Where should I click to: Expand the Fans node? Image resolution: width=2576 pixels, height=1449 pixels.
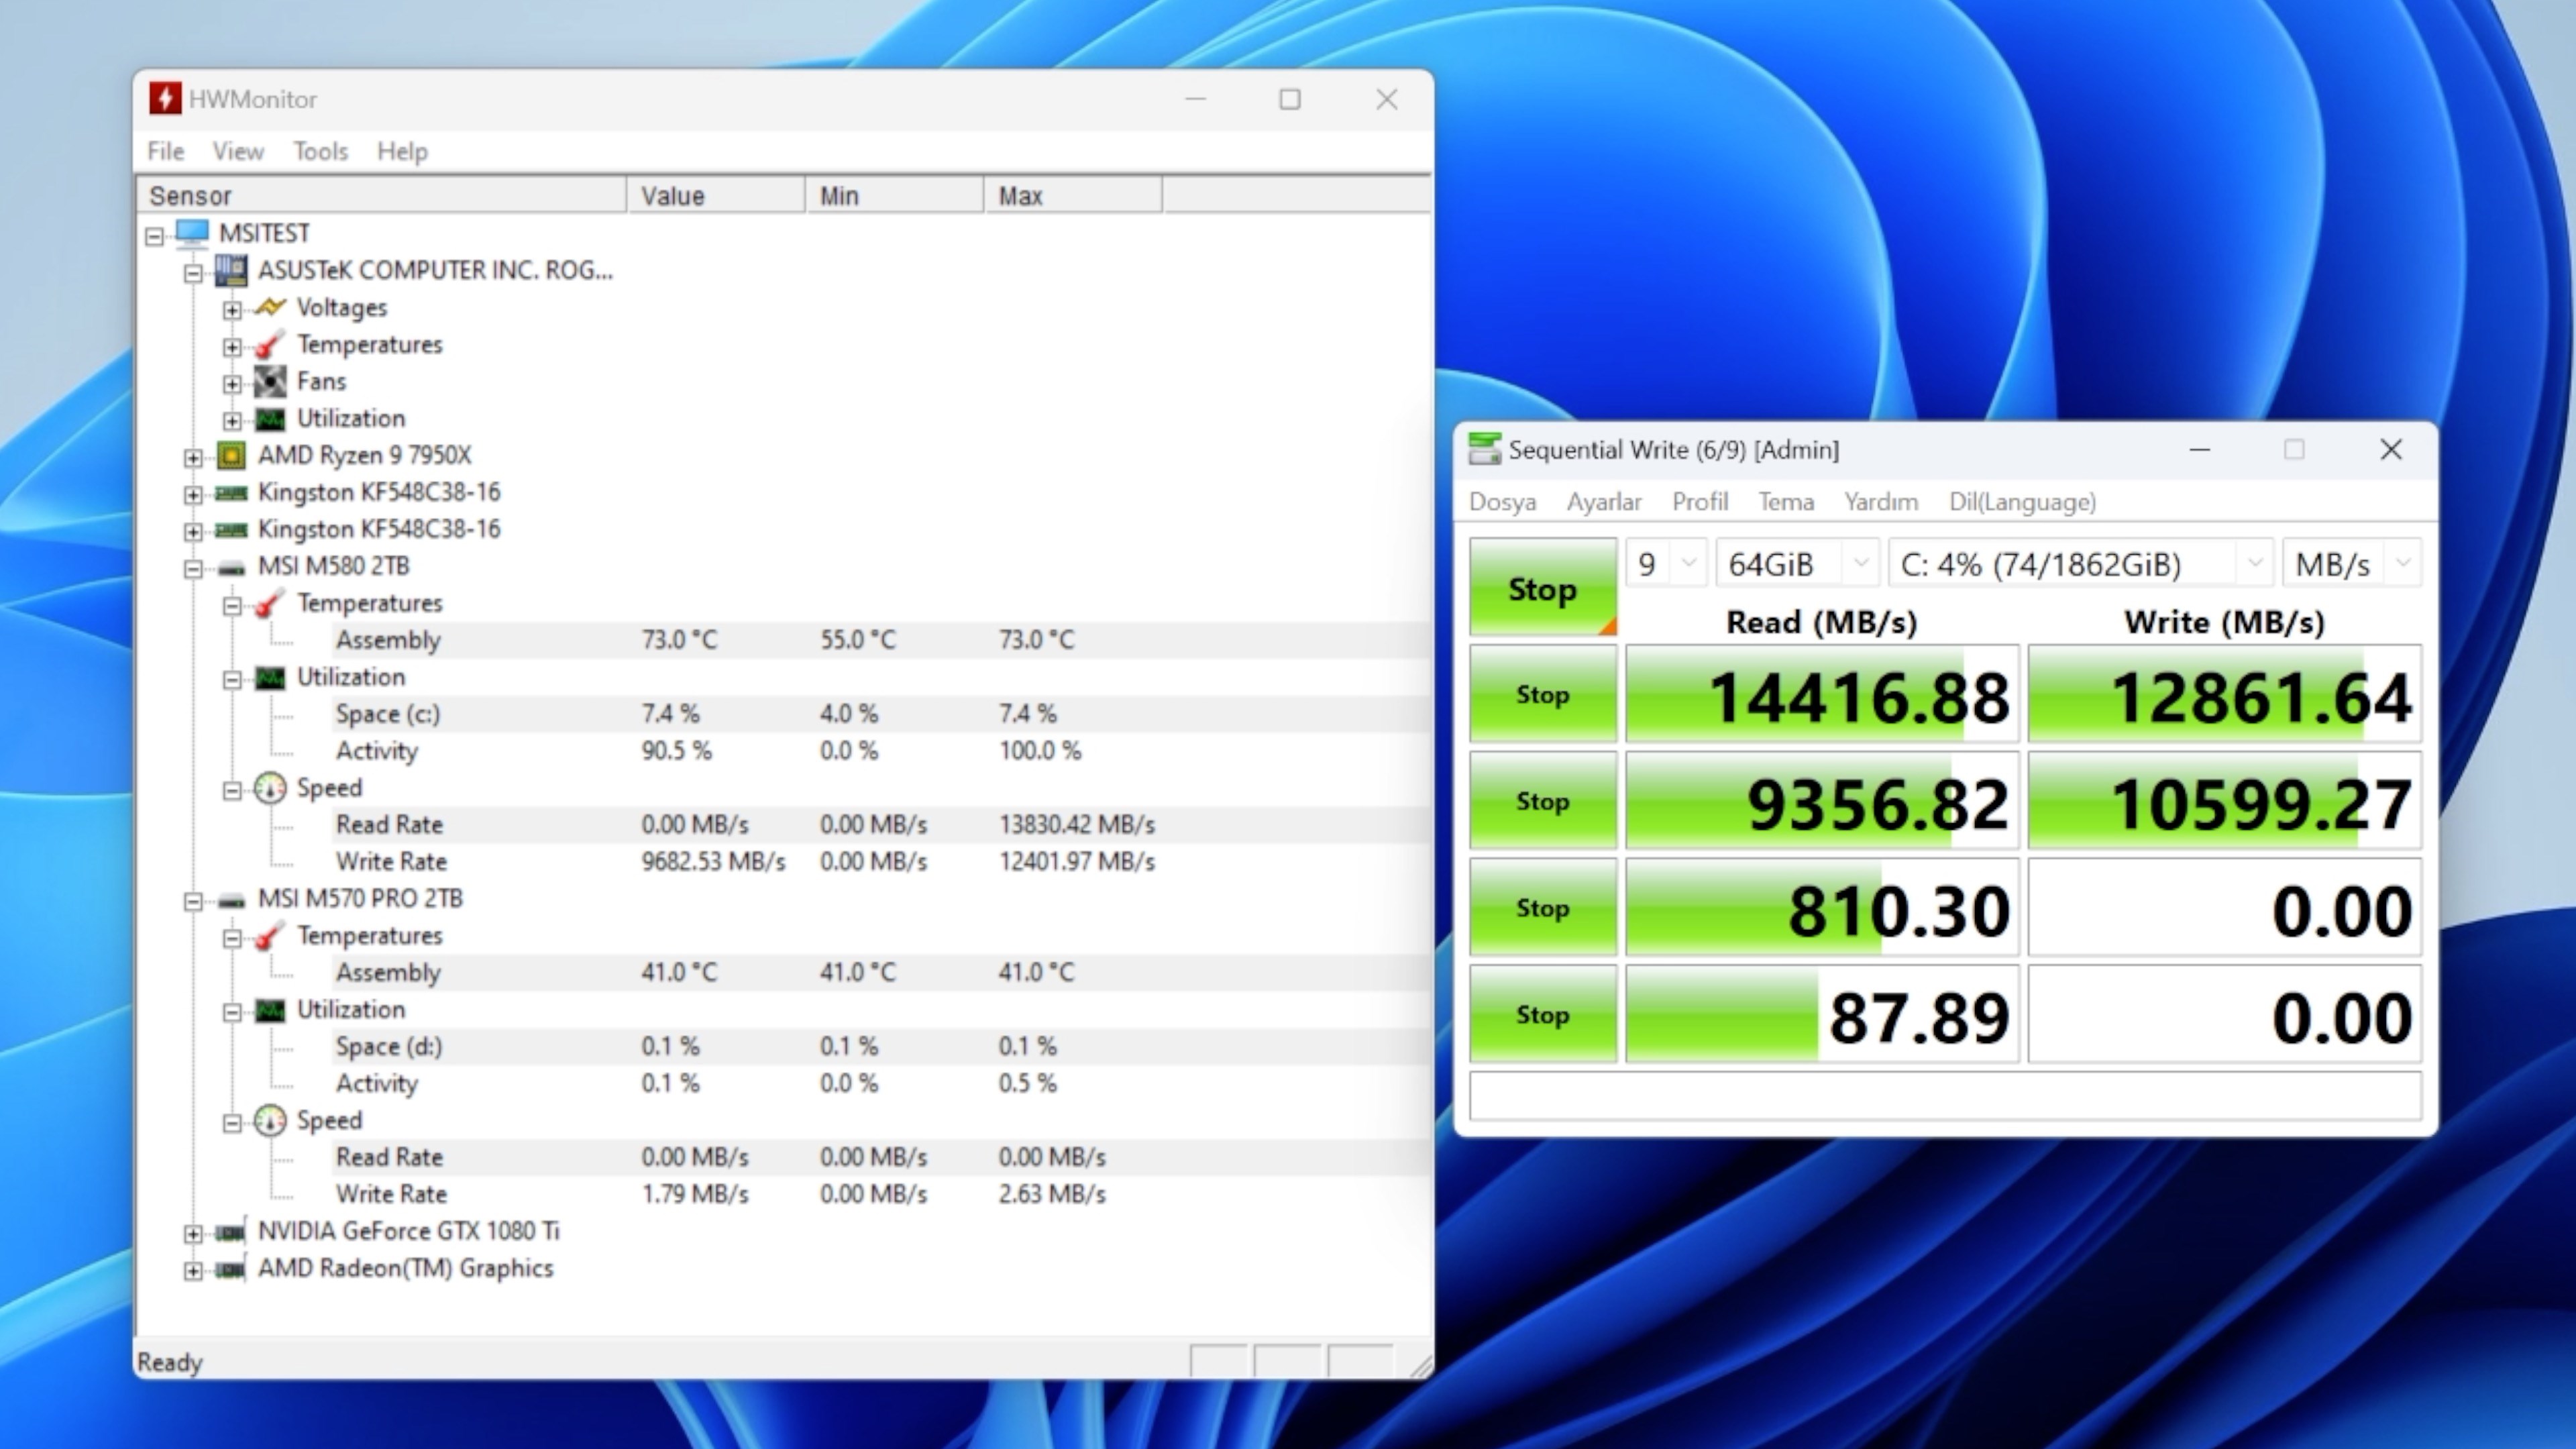[x=232, y=384]
